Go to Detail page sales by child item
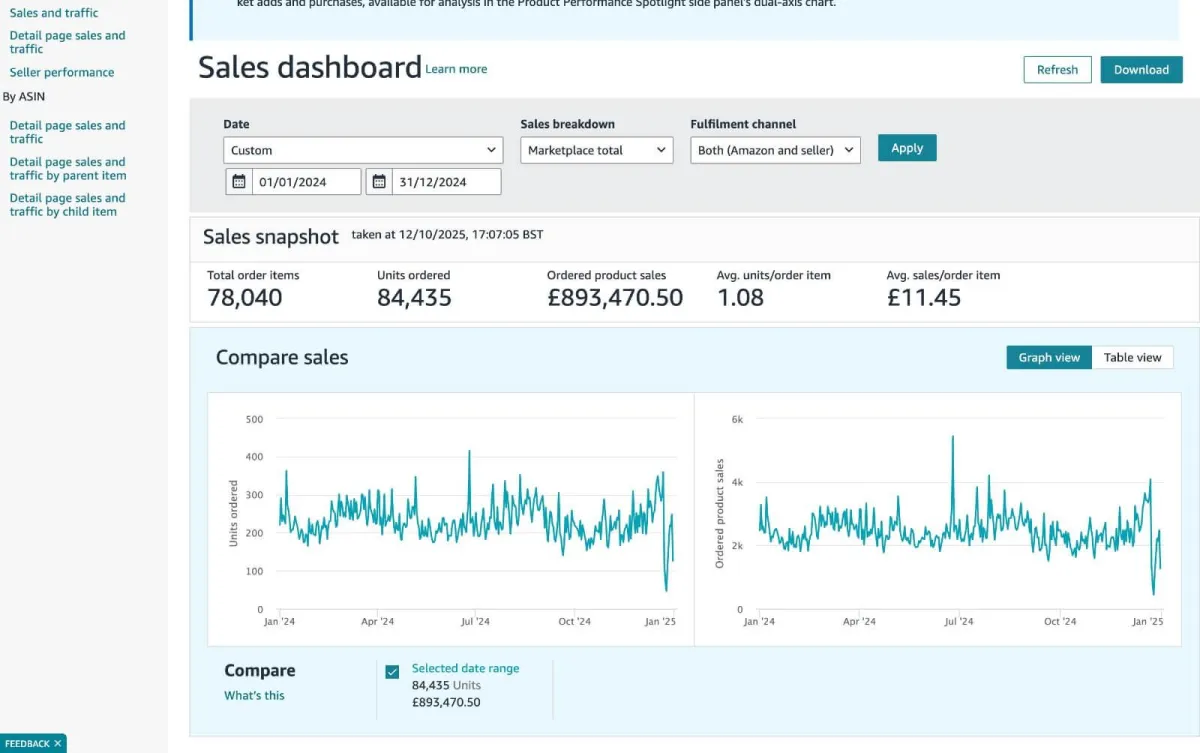 (68, 204)
